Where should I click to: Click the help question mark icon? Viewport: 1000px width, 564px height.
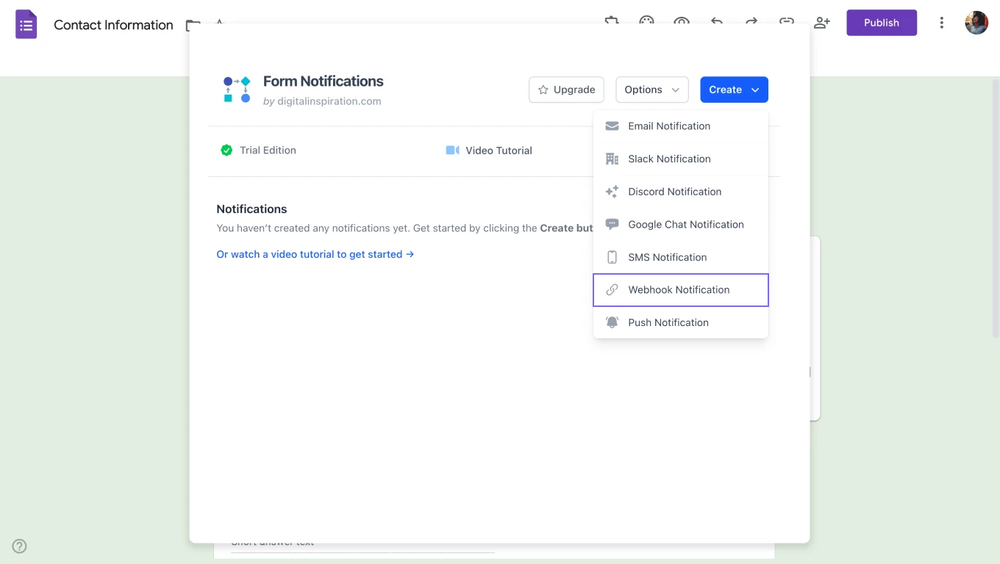(x=19, y=546)
